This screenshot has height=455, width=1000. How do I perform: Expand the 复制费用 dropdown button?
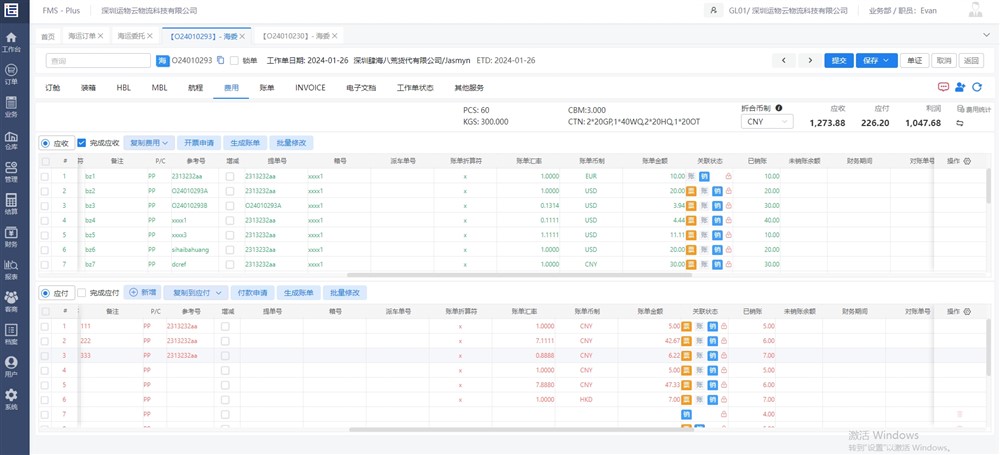point(151,143)
